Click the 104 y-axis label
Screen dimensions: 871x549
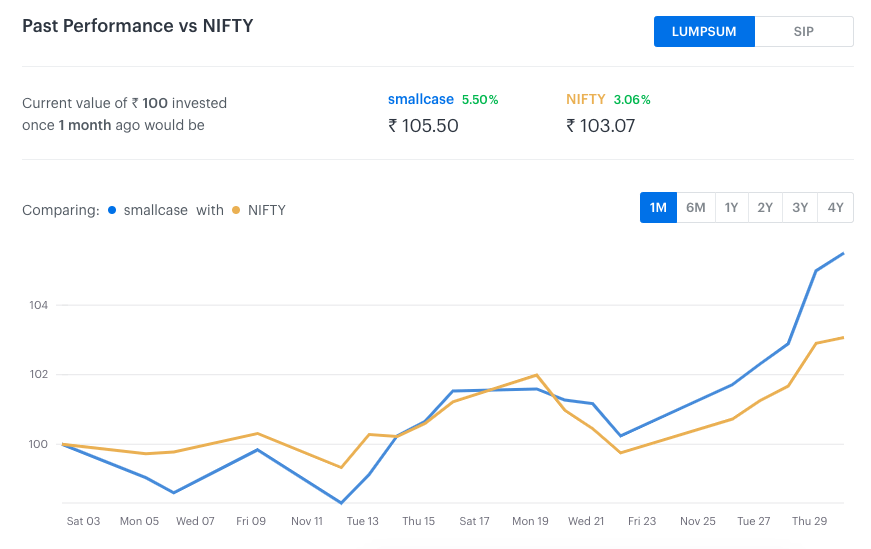pos(38,305)
